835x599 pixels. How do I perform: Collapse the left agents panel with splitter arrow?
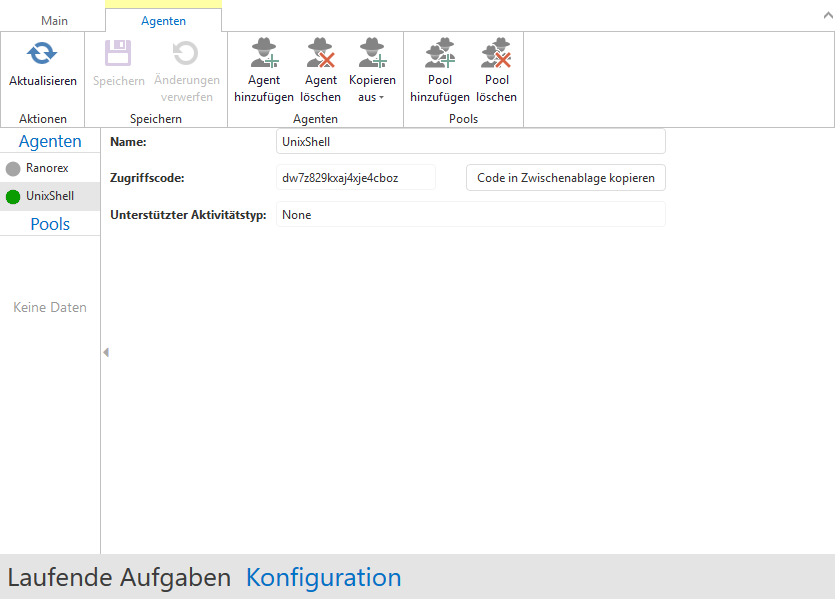click(x=106, y=352)
